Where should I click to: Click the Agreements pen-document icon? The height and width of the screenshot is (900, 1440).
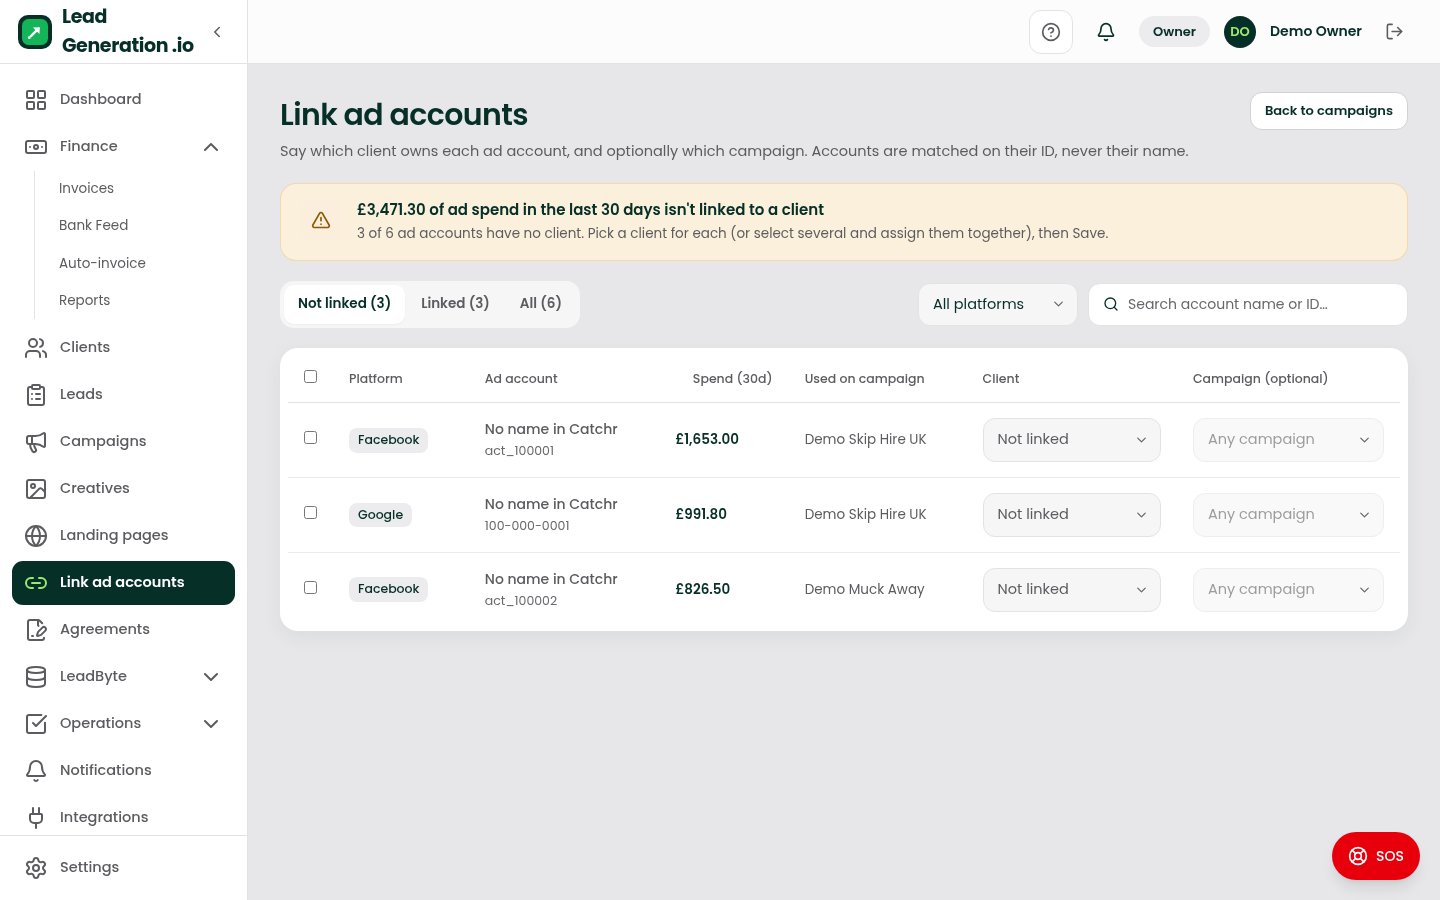point(36,629)
